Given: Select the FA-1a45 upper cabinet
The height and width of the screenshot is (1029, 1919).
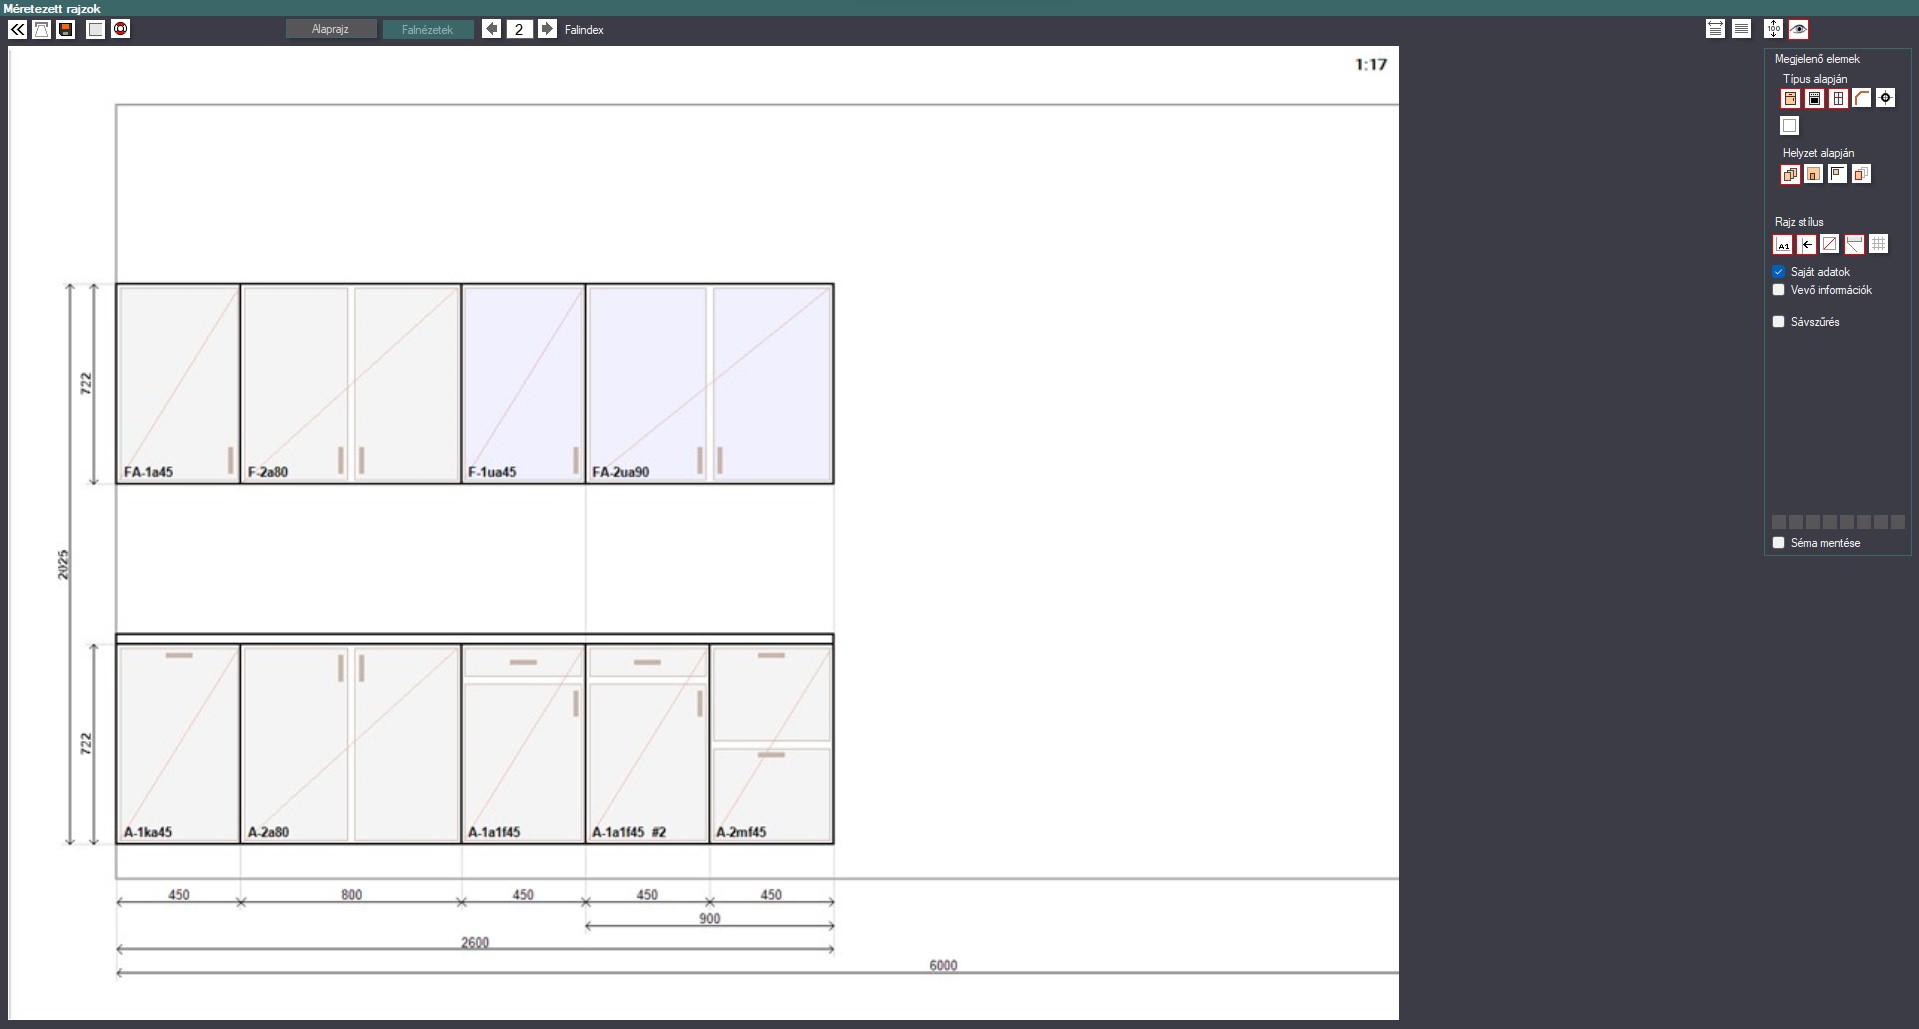Looking at the screenshot, I should (178, 384).
